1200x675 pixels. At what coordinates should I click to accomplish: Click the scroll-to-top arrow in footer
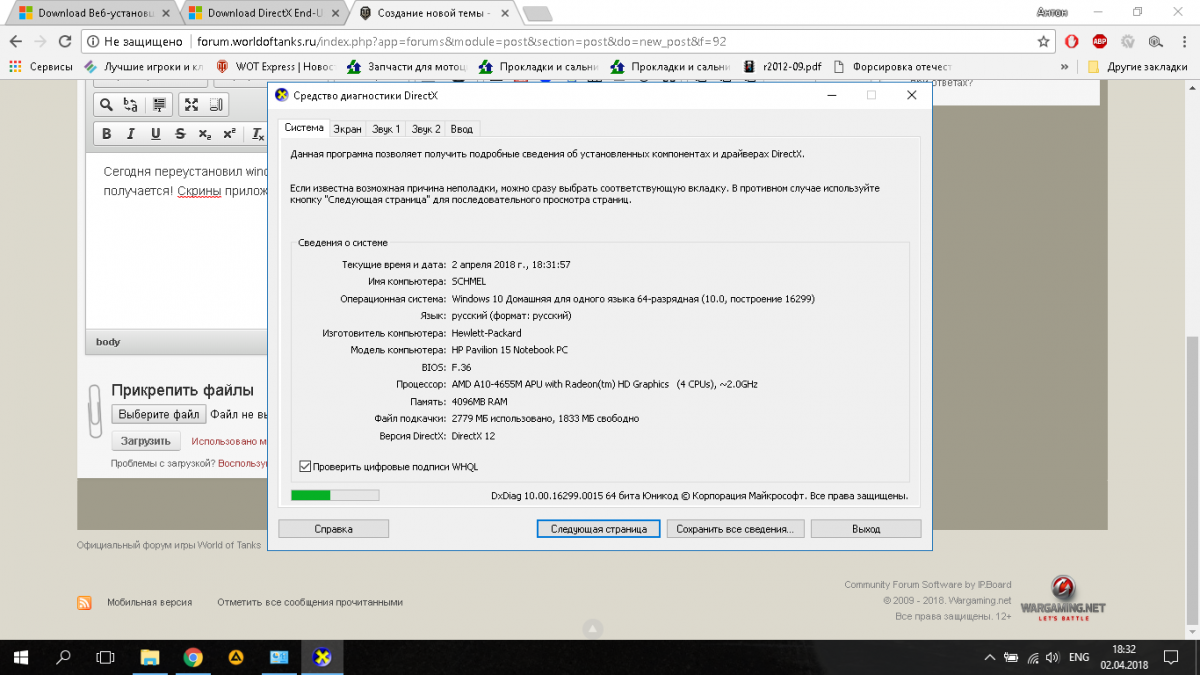[x=592, y=629]
